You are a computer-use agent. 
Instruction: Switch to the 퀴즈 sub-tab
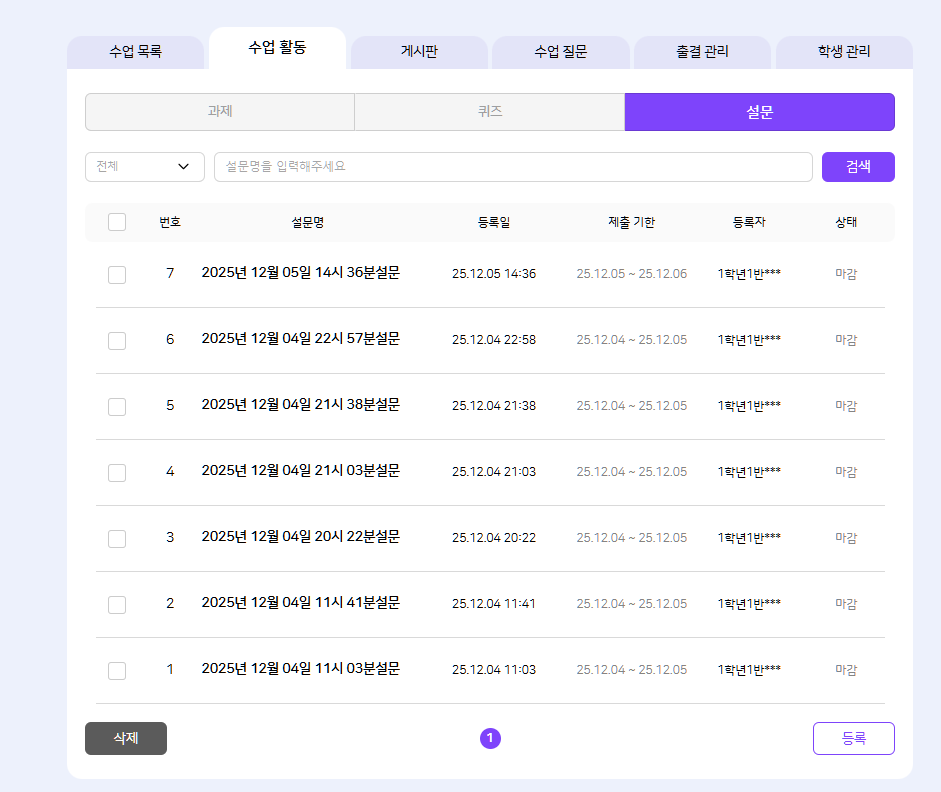click(489, 112)
